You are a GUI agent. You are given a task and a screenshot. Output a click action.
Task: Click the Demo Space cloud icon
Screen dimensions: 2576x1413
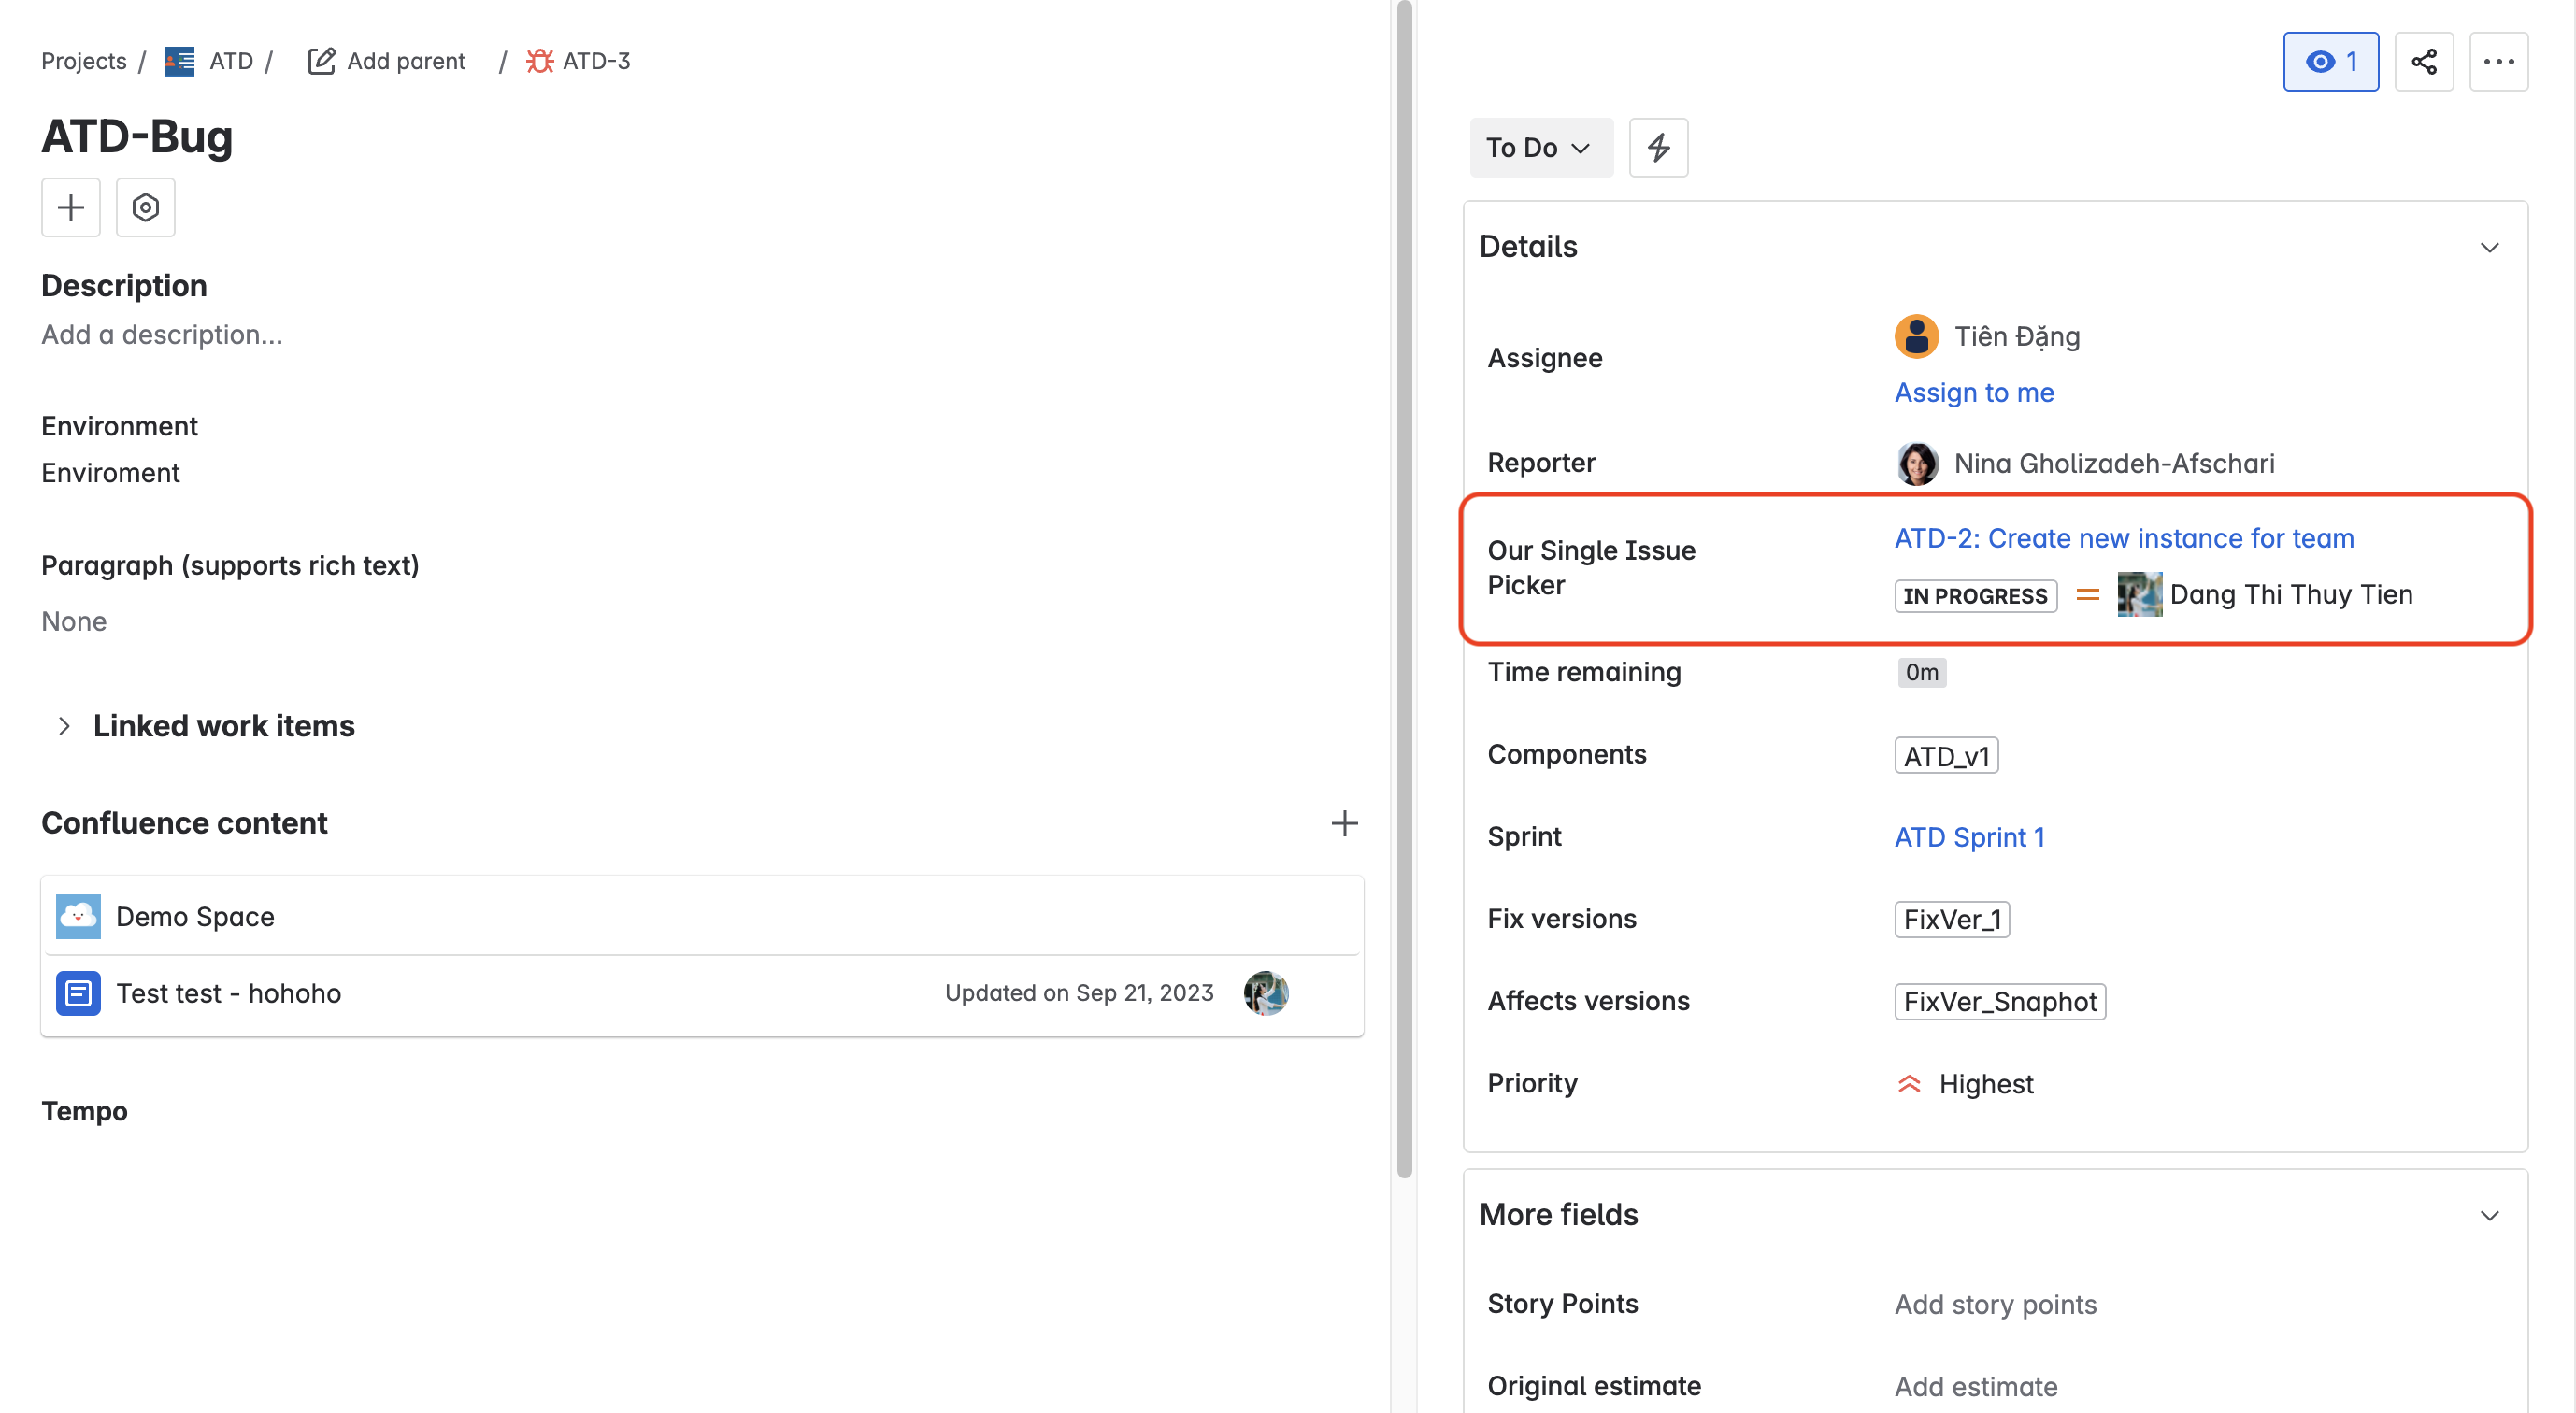(78, 915)
